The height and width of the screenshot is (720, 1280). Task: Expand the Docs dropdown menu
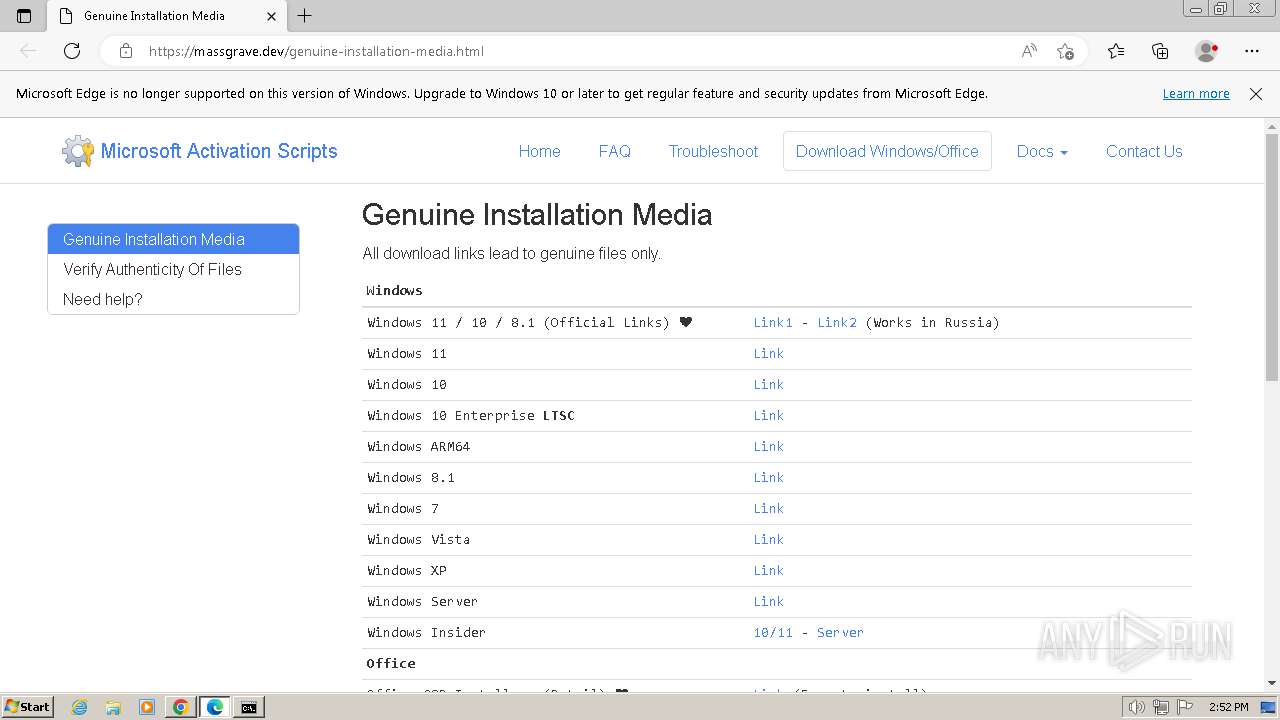1042,151
